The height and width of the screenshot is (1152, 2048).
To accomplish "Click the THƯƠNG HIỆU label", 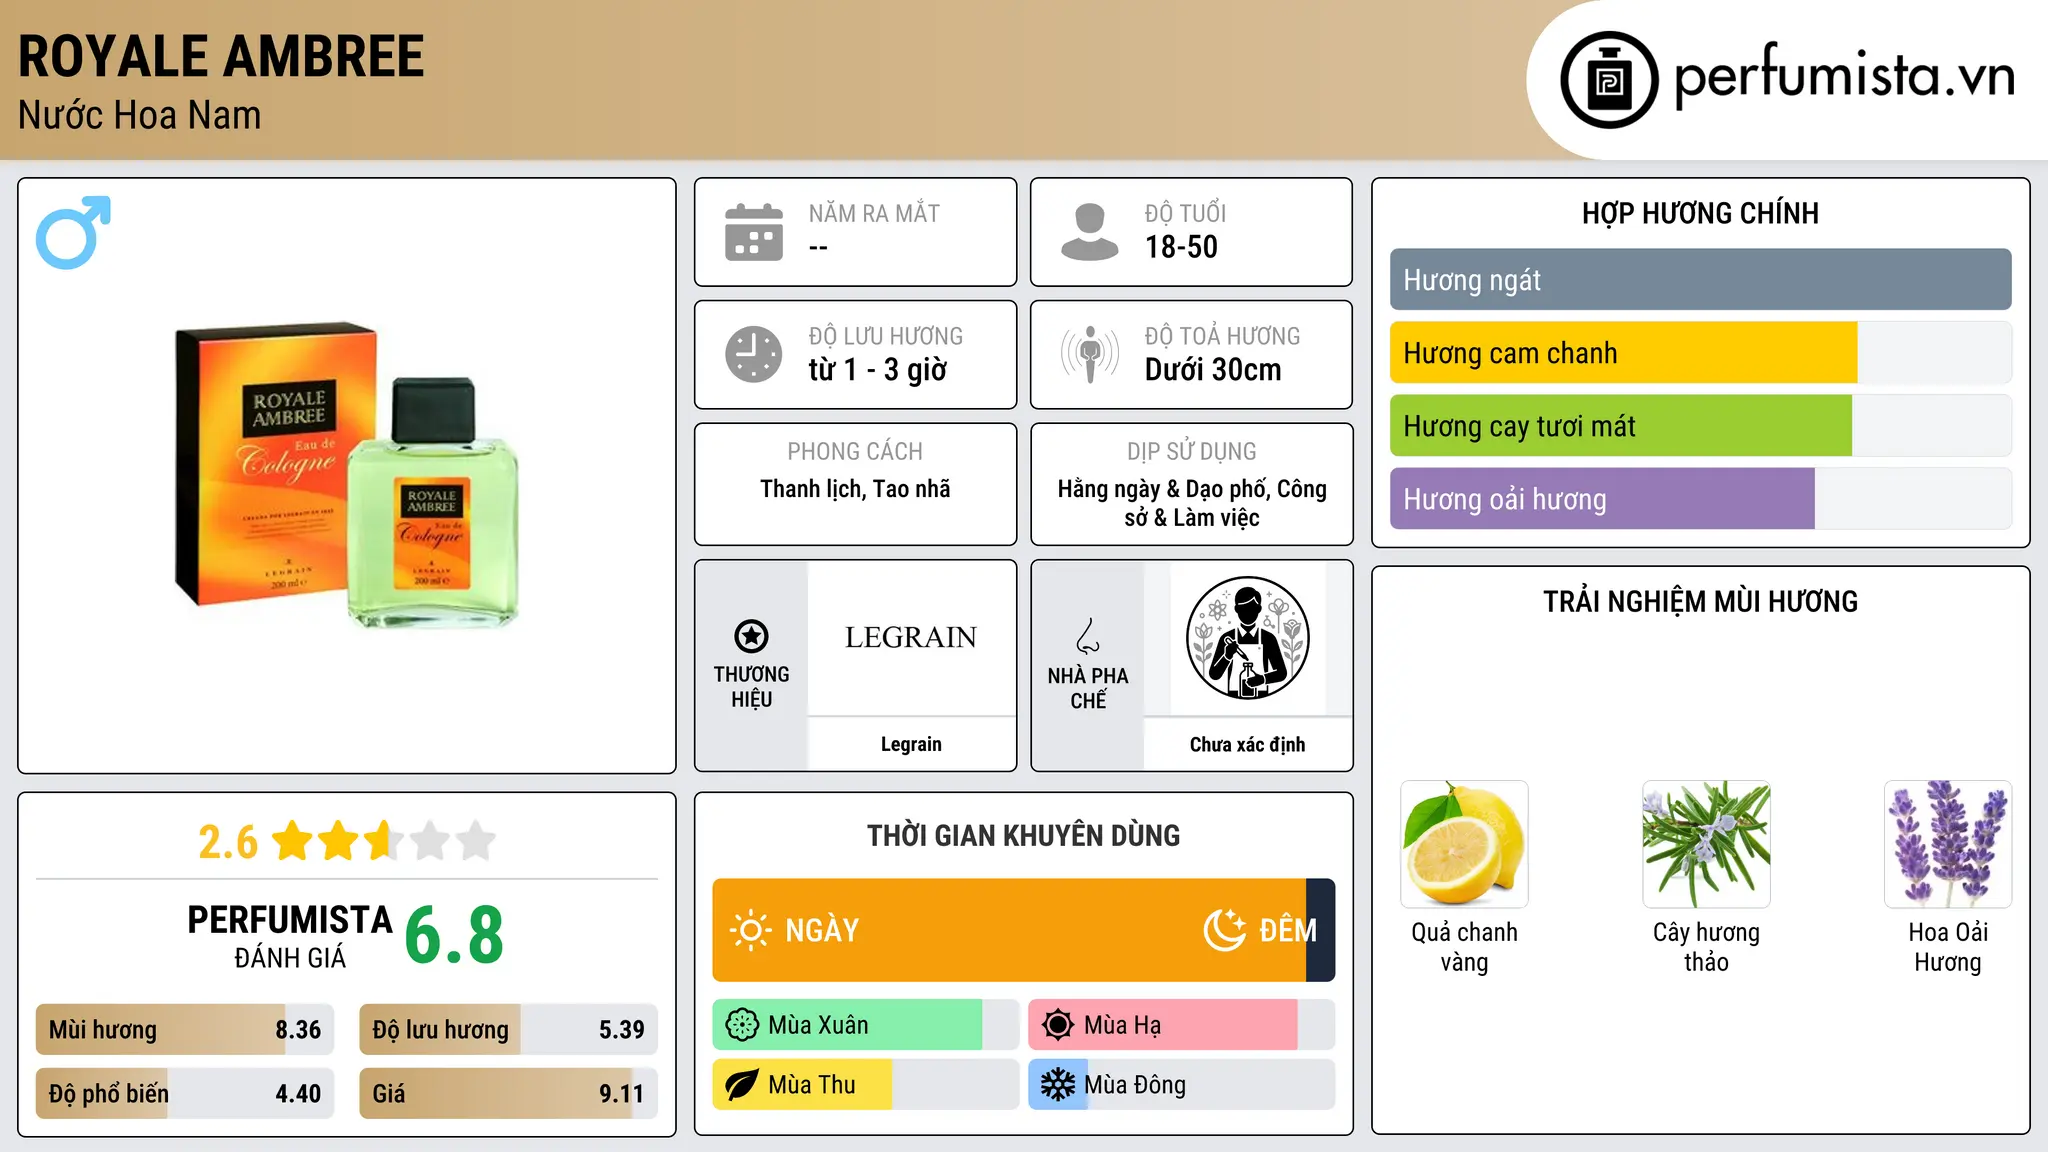I will click(751, 687).
